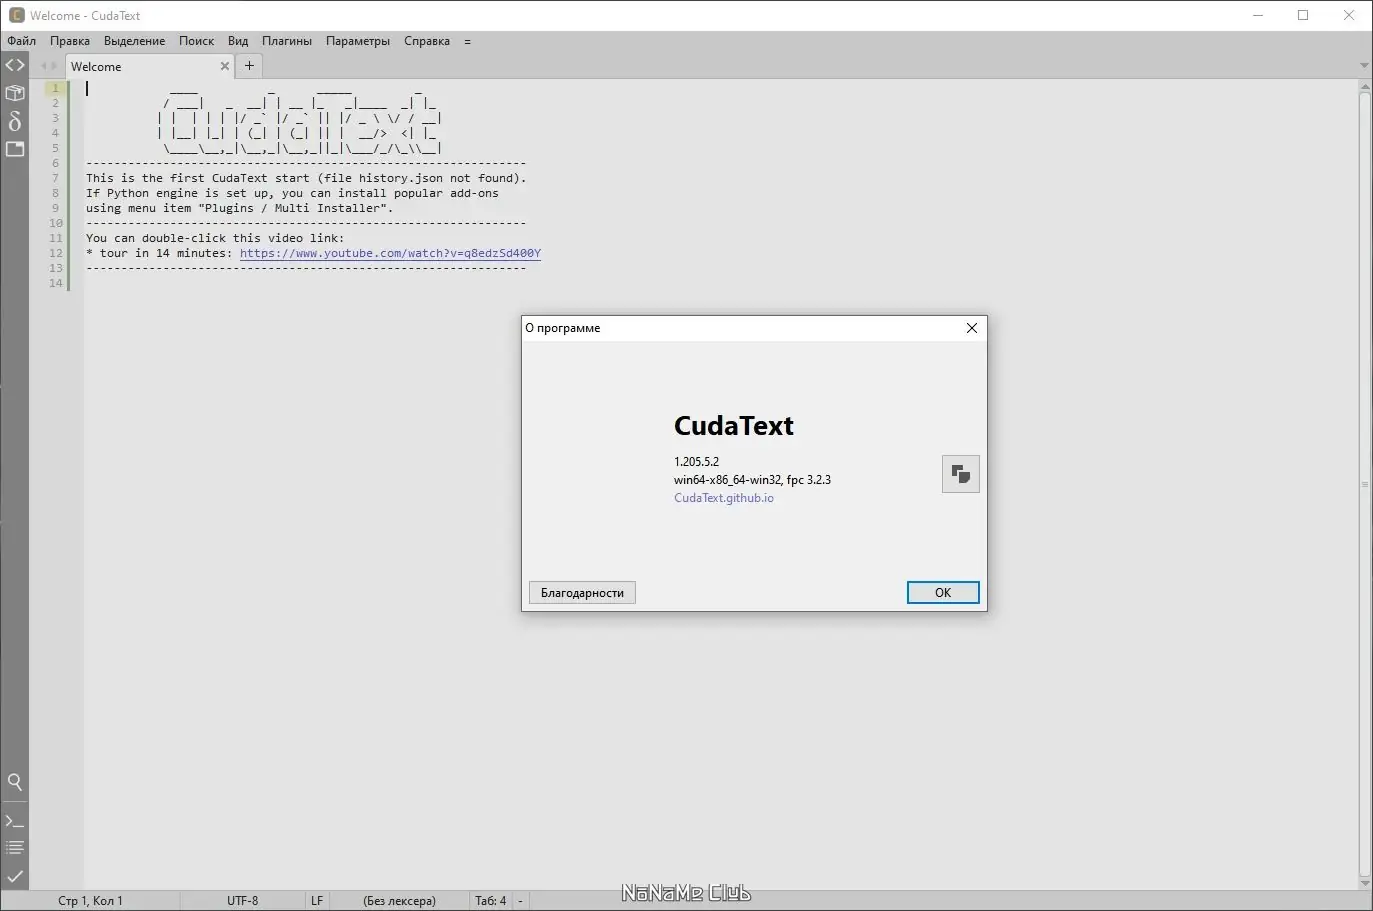
Task: Open the Project manager box icon in sidebar
Action: (15, 93)
